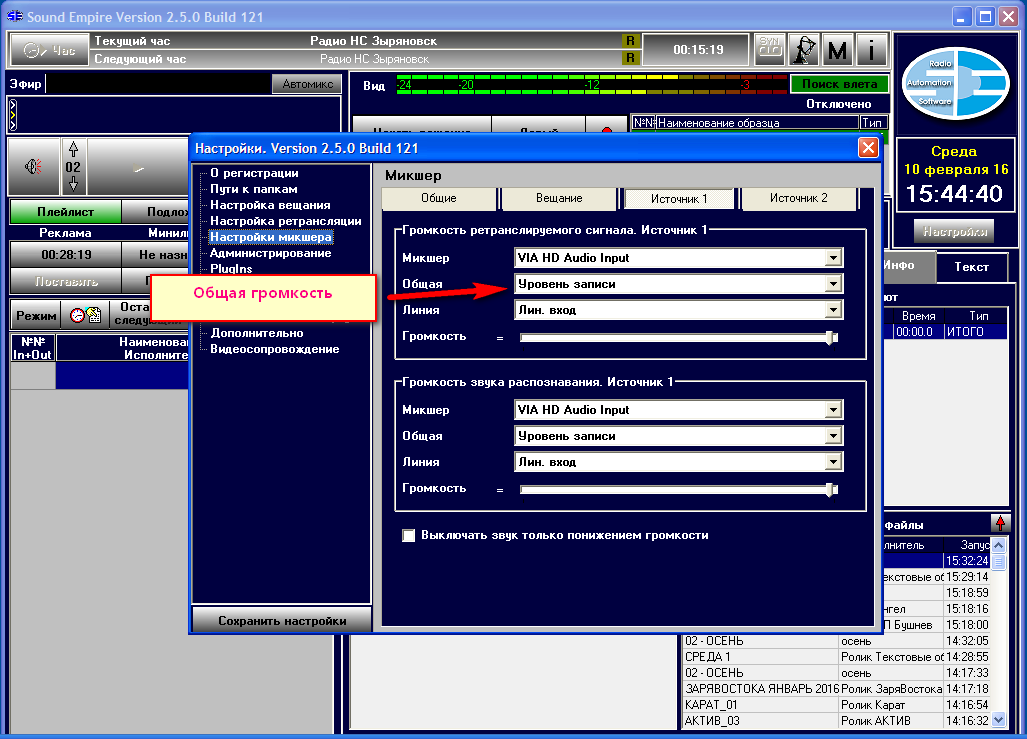Click the clock and notes mode icon
This screenshot has width=1027, height=739.
pos(85,315)
